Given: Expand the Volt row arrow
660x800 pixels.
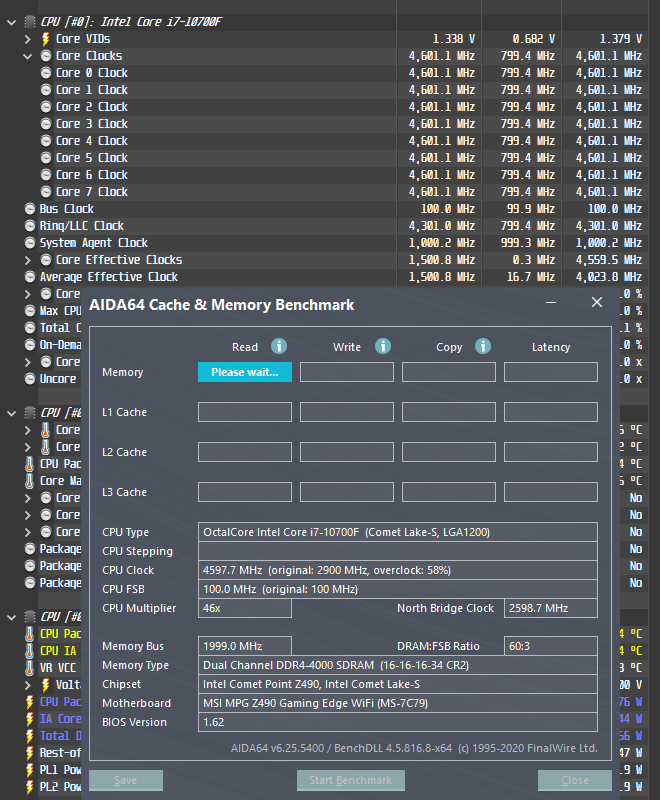Looking at the screenshot, I should 28,685.
